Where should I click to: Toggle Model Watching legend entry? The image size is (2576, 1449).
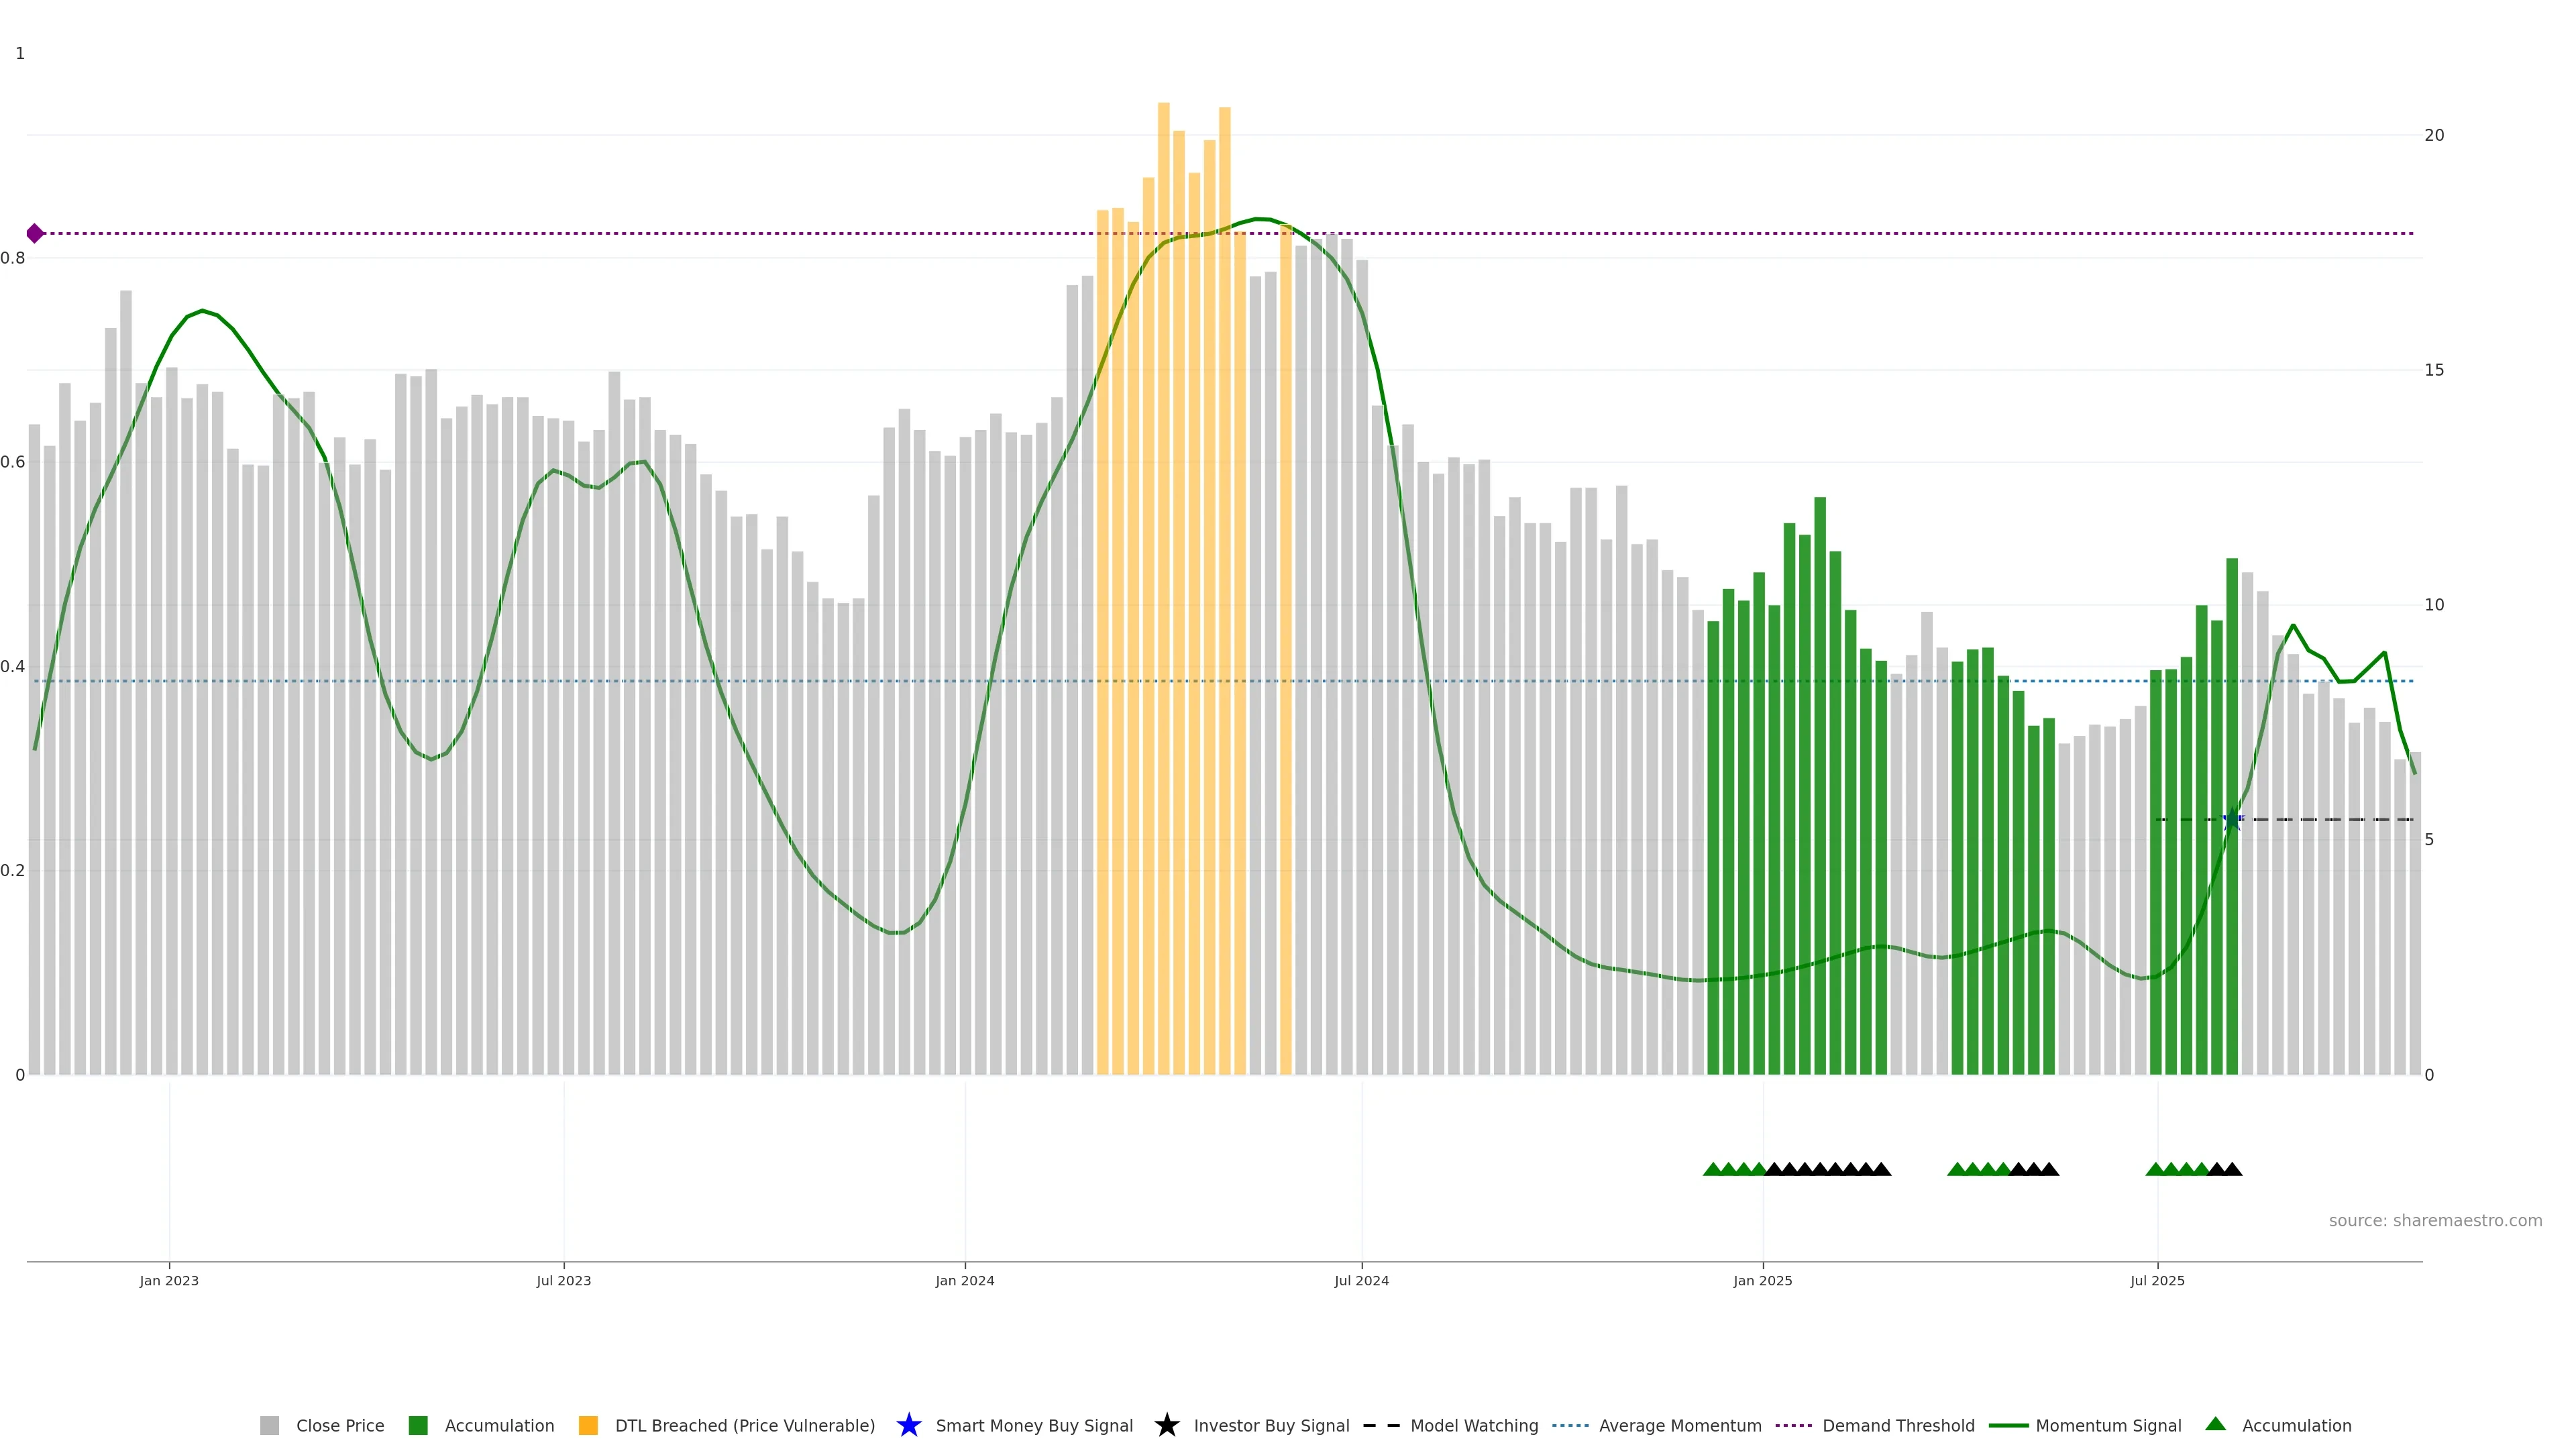(x=1473, y=1425)
